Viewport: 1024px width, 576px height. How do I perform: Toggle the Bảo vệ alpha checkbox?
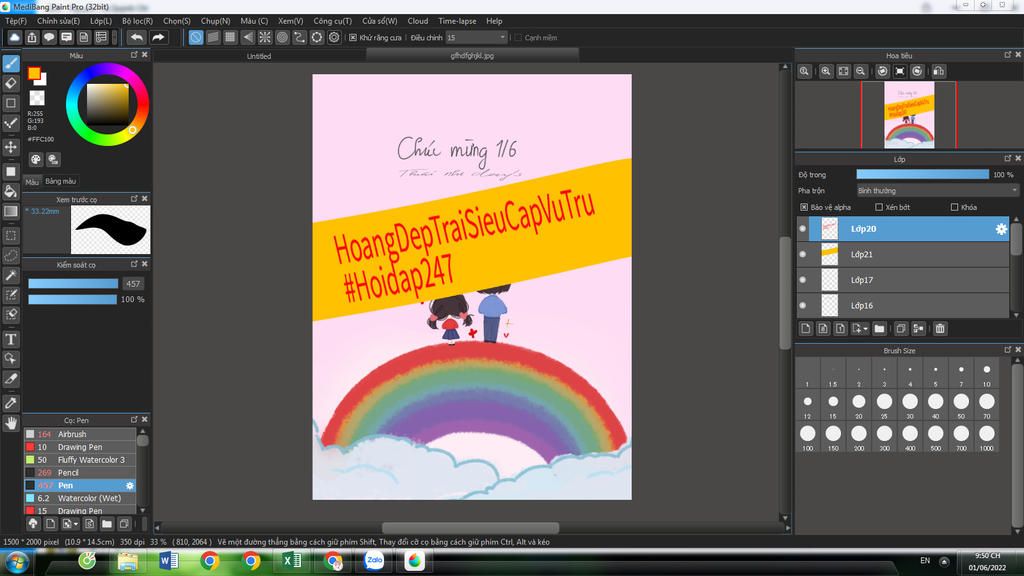(x=804, y=207)
